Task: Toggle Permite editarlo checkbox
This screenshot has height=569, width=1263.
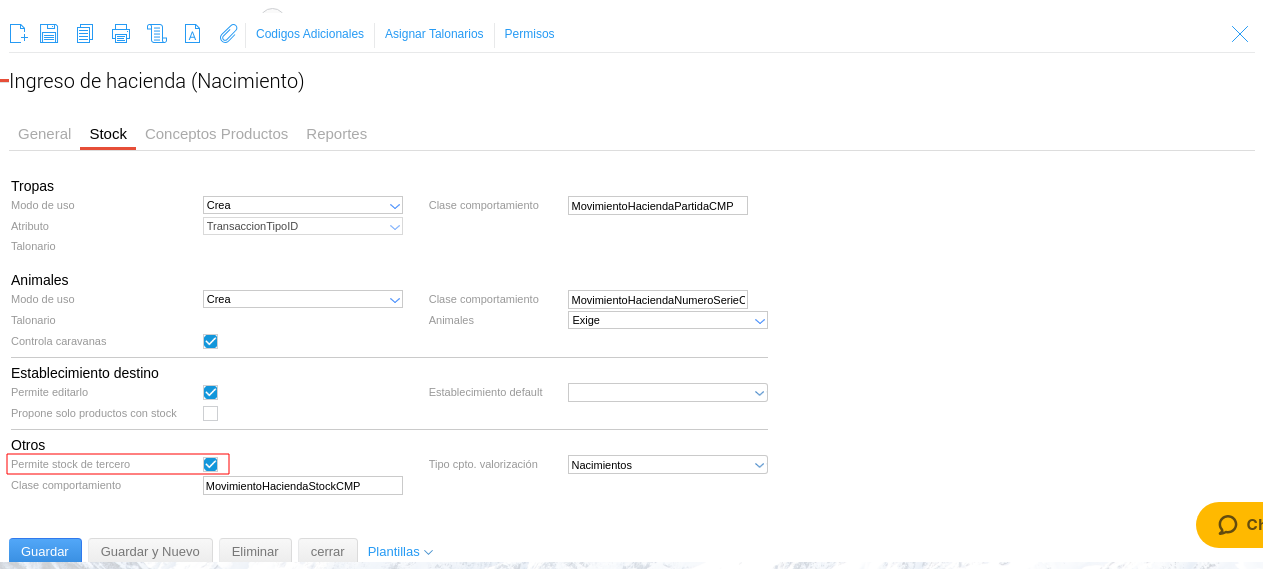Action: click(210, 392)
